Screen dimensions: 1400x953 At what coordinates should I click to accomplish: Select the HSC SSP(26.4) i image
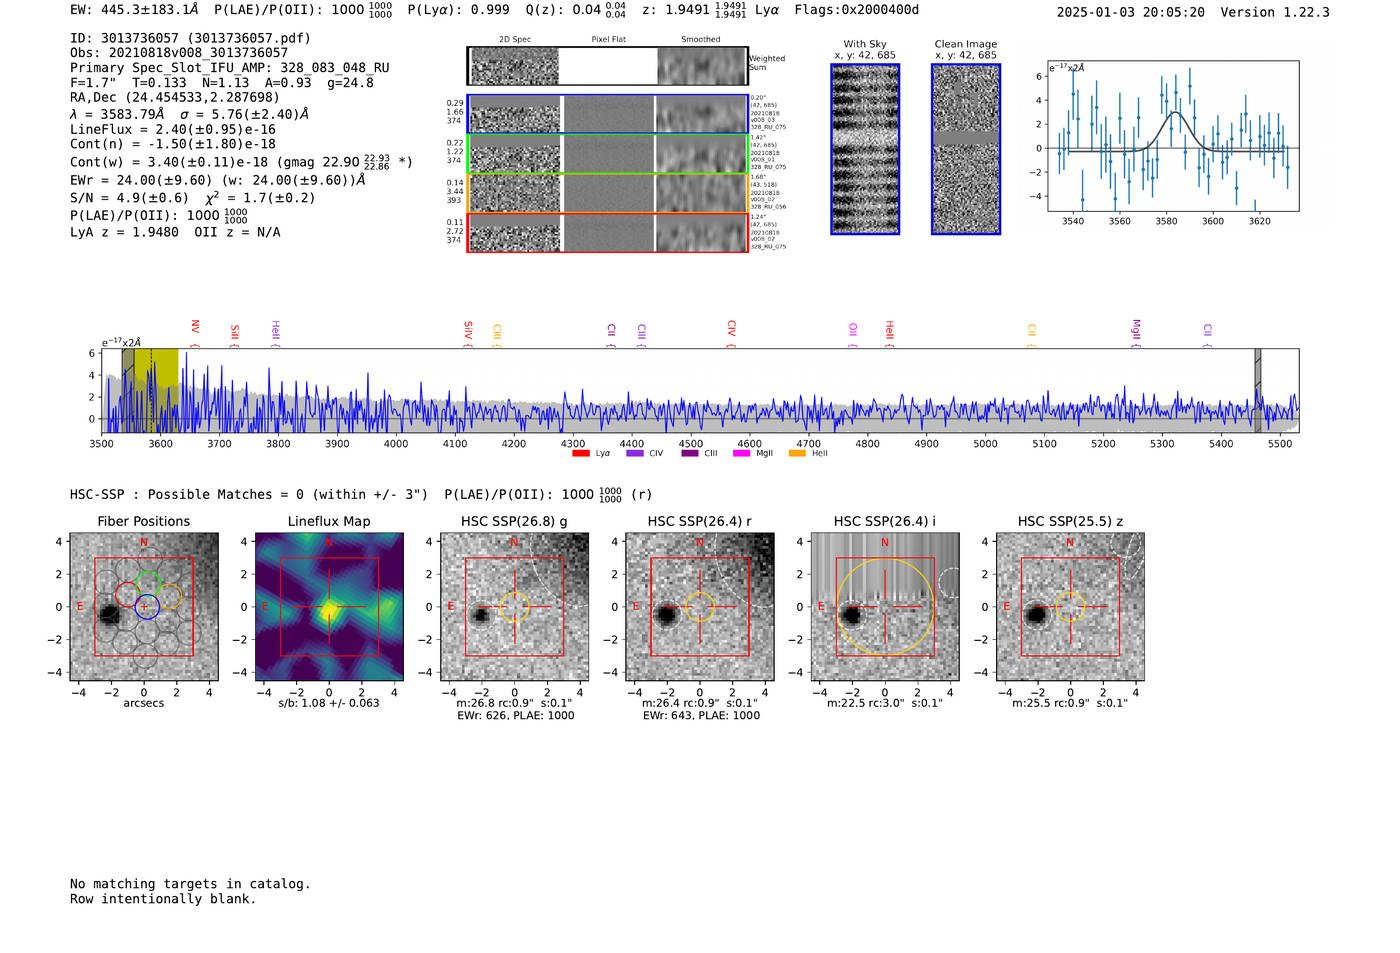885,607
